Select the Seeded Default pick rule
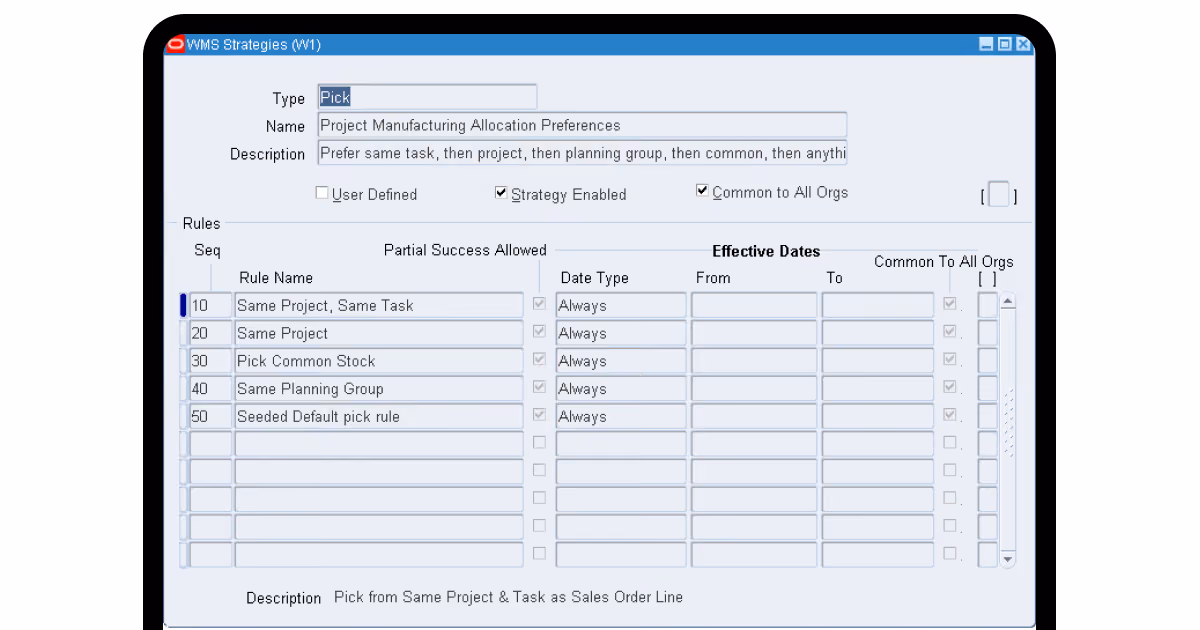The width and height of the screenshot is (1200, 630). click(x=378, y=416)
